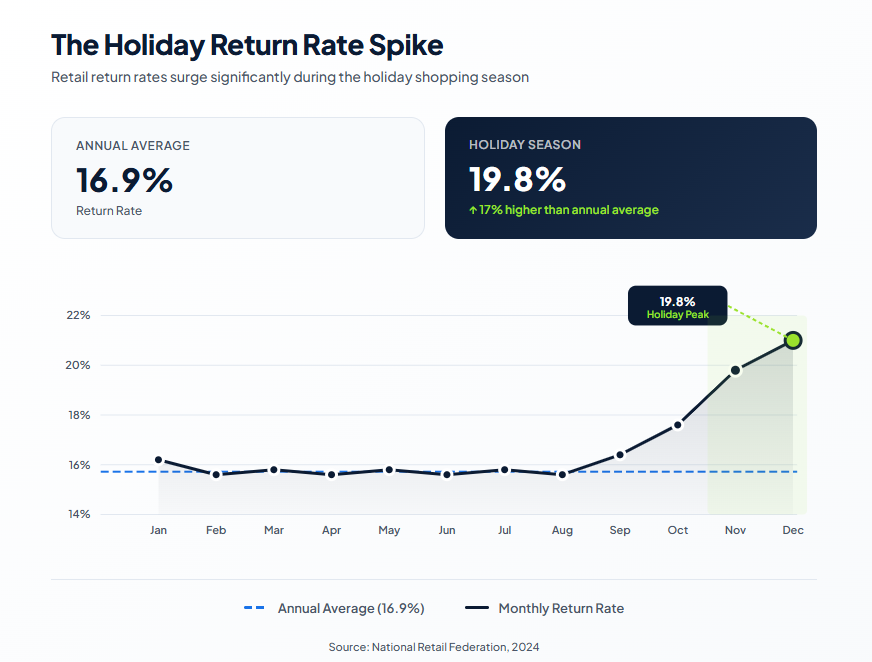Click the green December peak data point
This screenshot has height=662, width=872.
pyautogui.click(x=793, y=340)
